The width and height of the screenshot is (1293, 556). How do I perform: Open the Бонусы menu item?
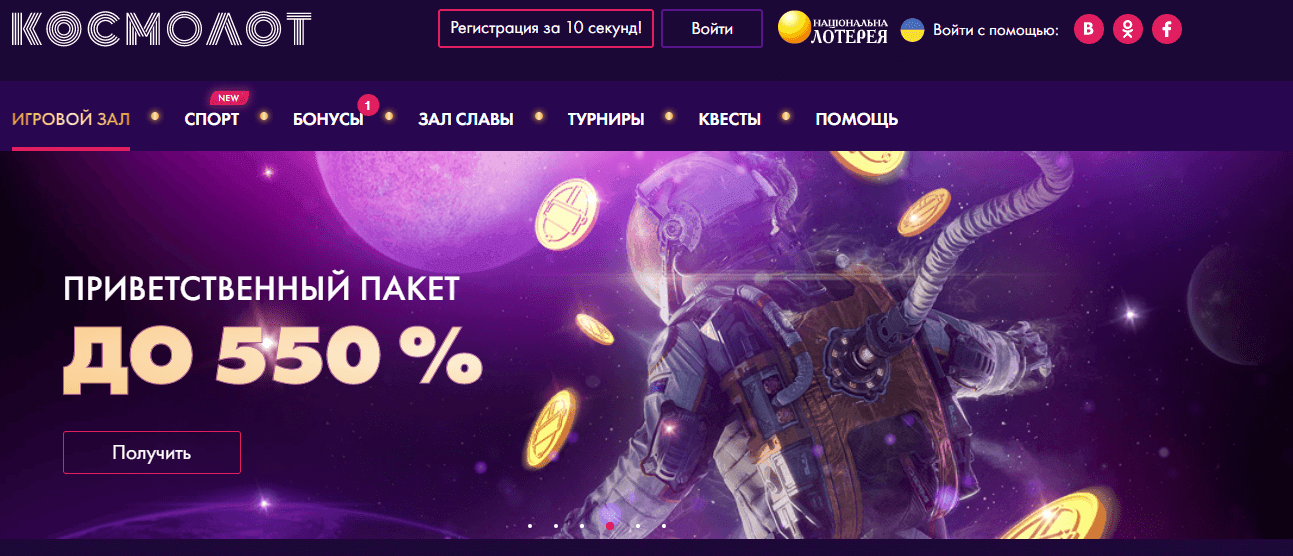tap(328, 119)
